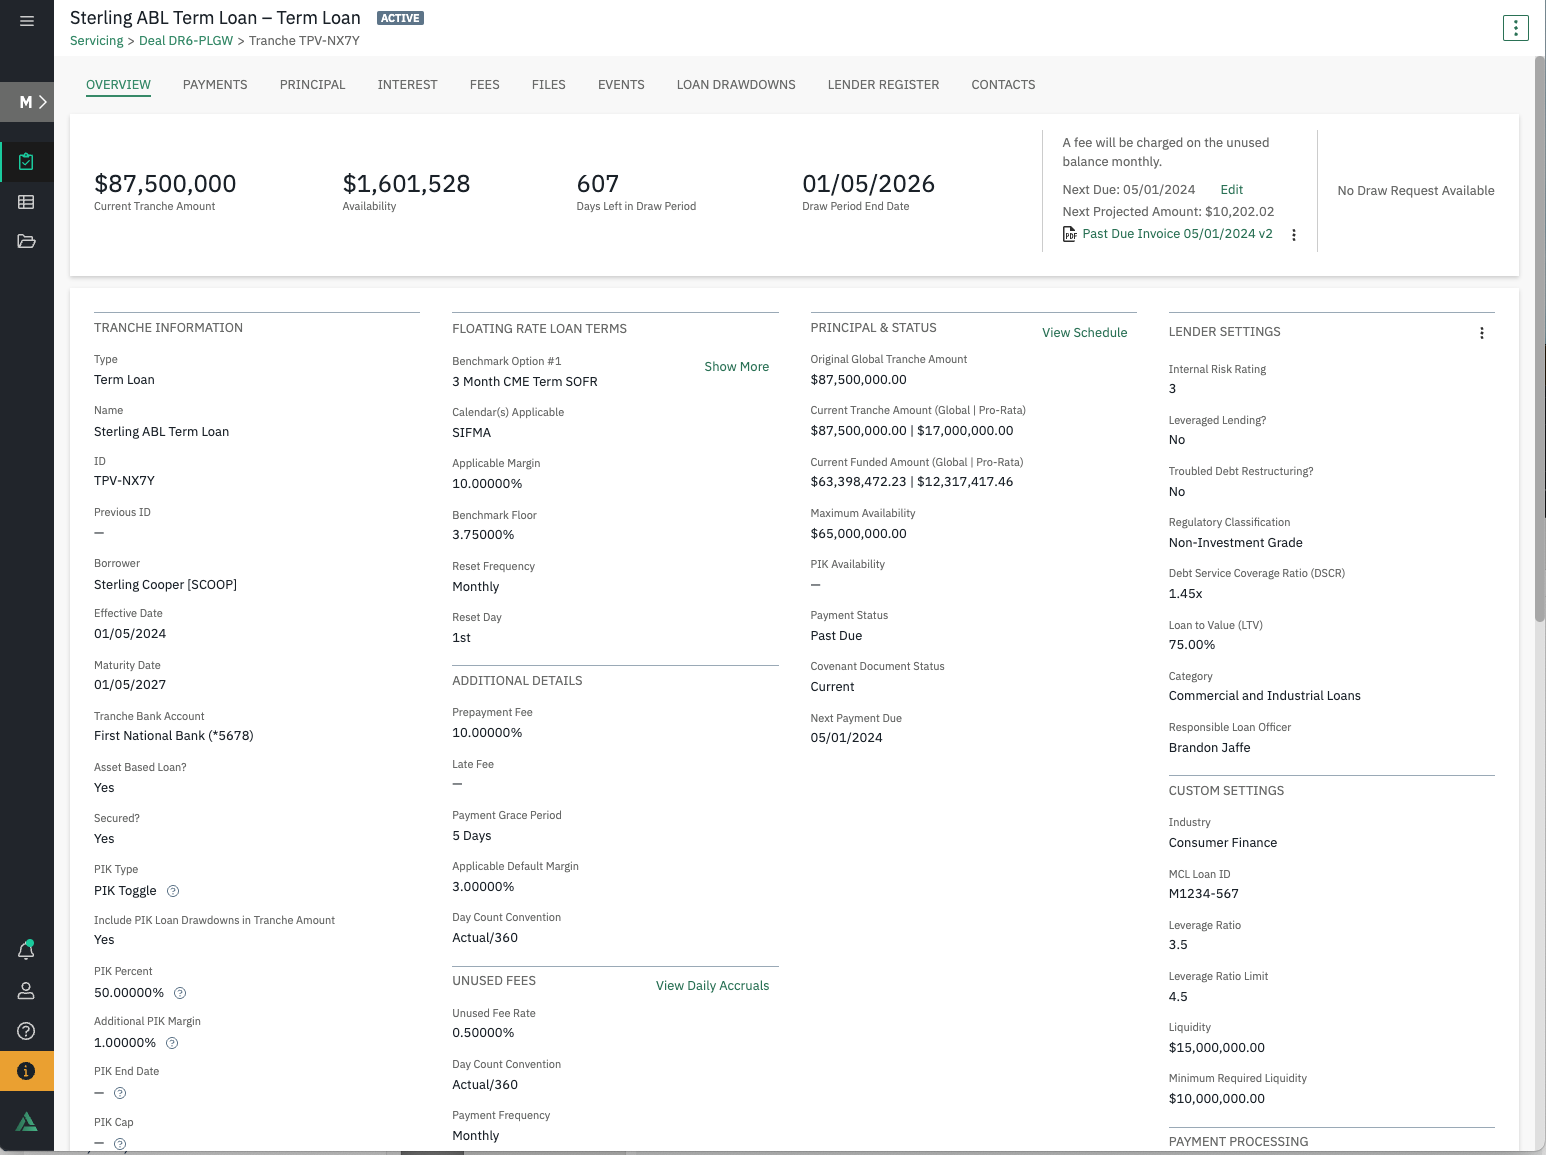Open the top-right page actions menu
Image resolution: width=1546 pixels, height=1155 pixels.
pos(1515,27)
